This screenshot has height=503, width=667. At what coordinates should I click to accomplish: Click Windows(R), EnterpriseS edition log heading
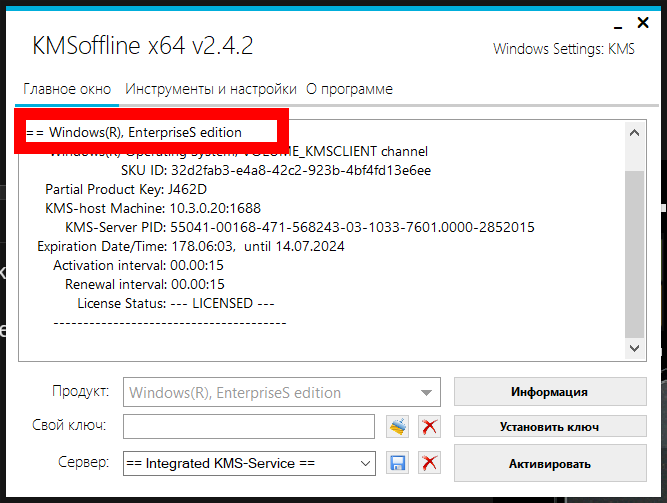[134, 132]
